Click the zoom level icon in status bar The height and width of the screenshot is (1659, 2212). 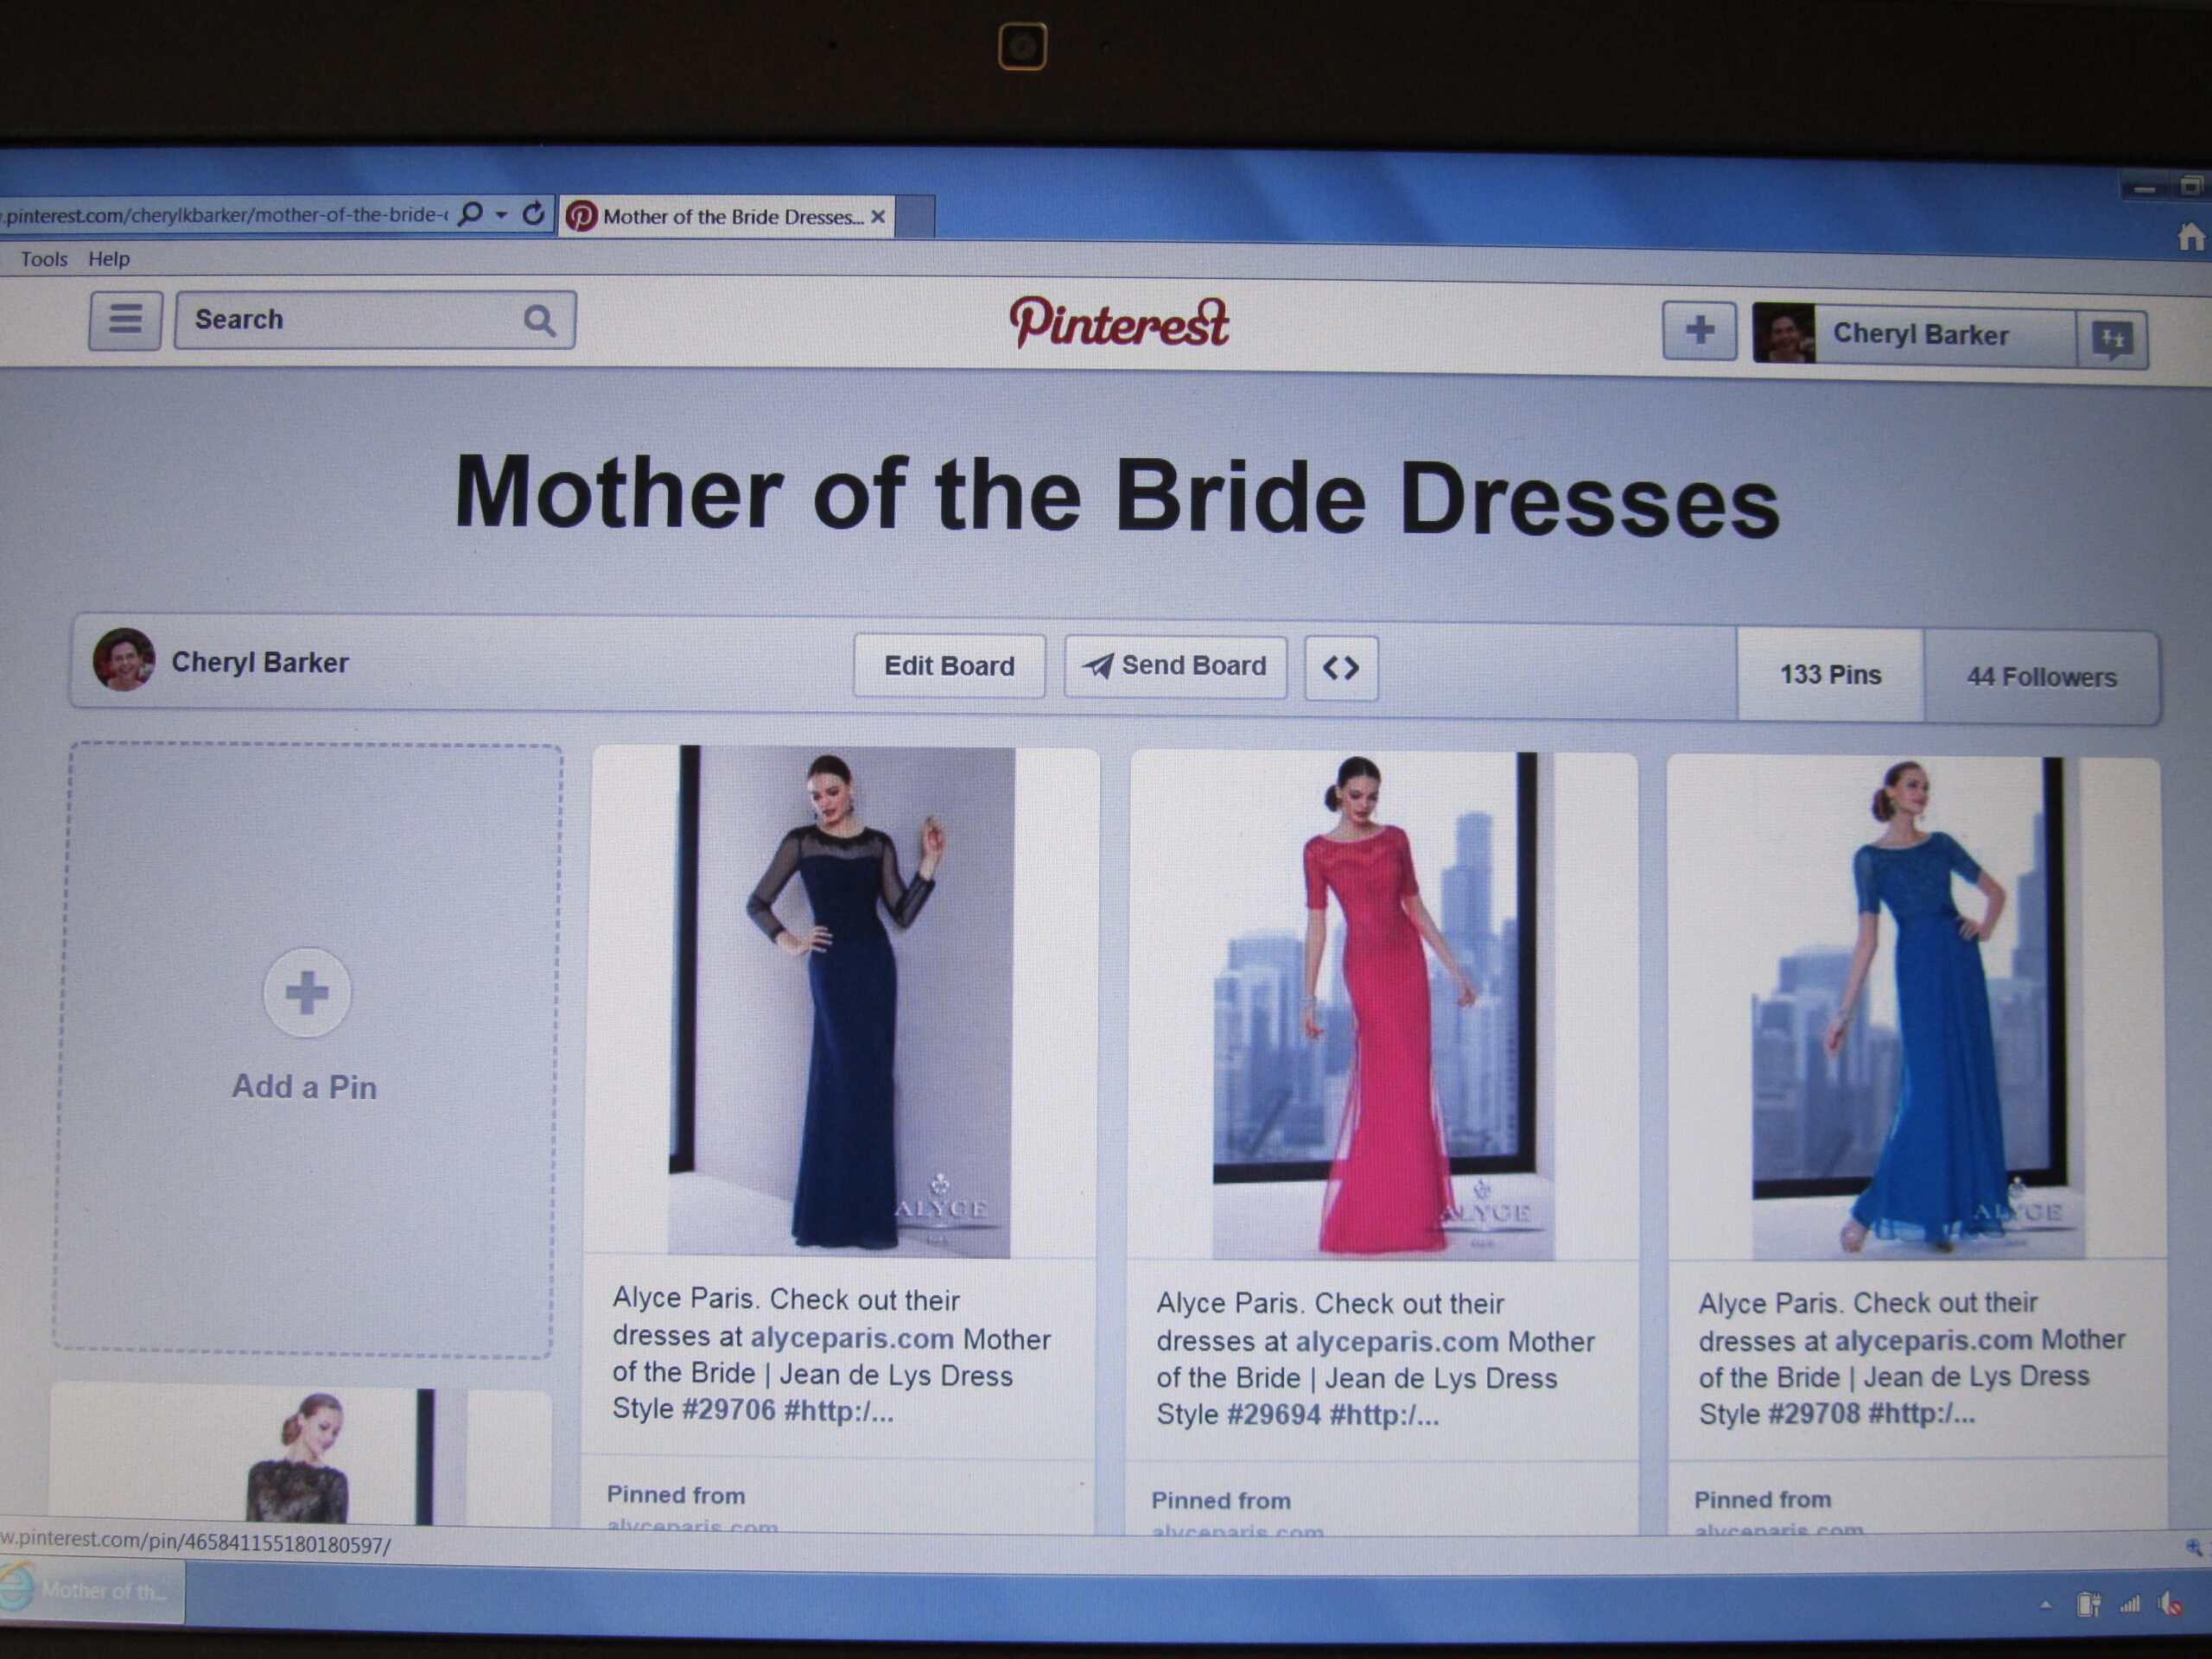tap(2194, 1548)
